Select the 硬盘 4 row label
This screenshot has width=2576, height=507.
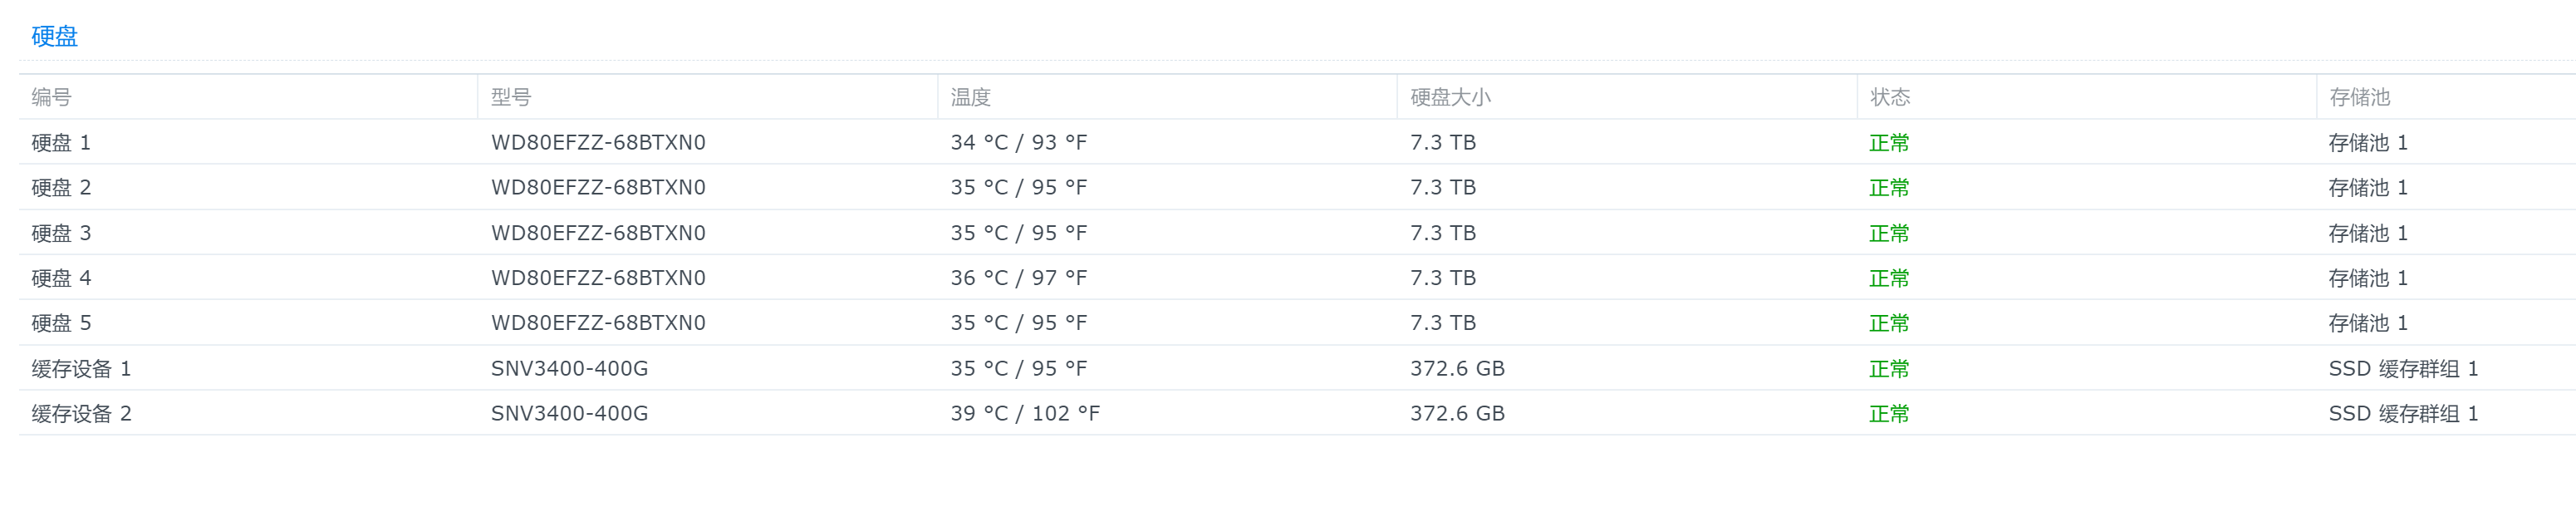(x=61, y=278)
